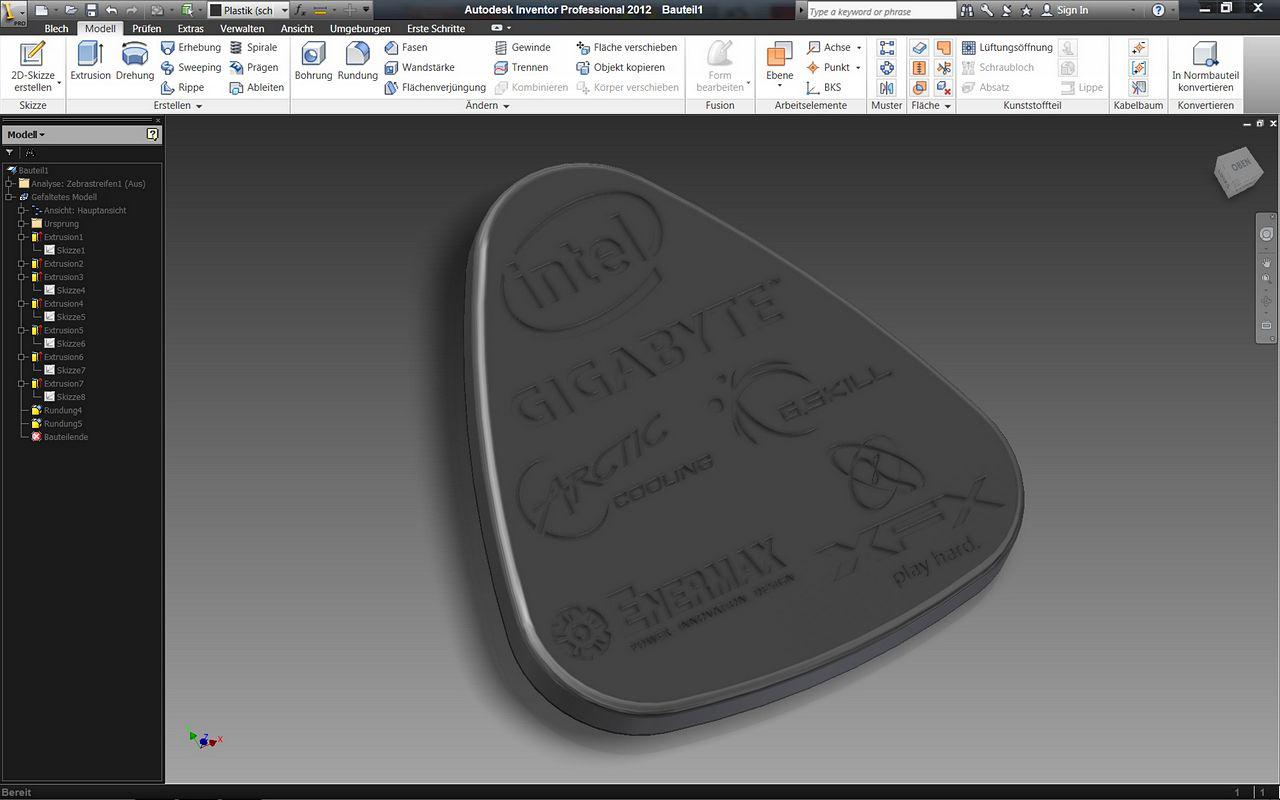Start the Extrusion tool in the ribbon
This screenshot has height=800, width=1280.
click(90, 61)
